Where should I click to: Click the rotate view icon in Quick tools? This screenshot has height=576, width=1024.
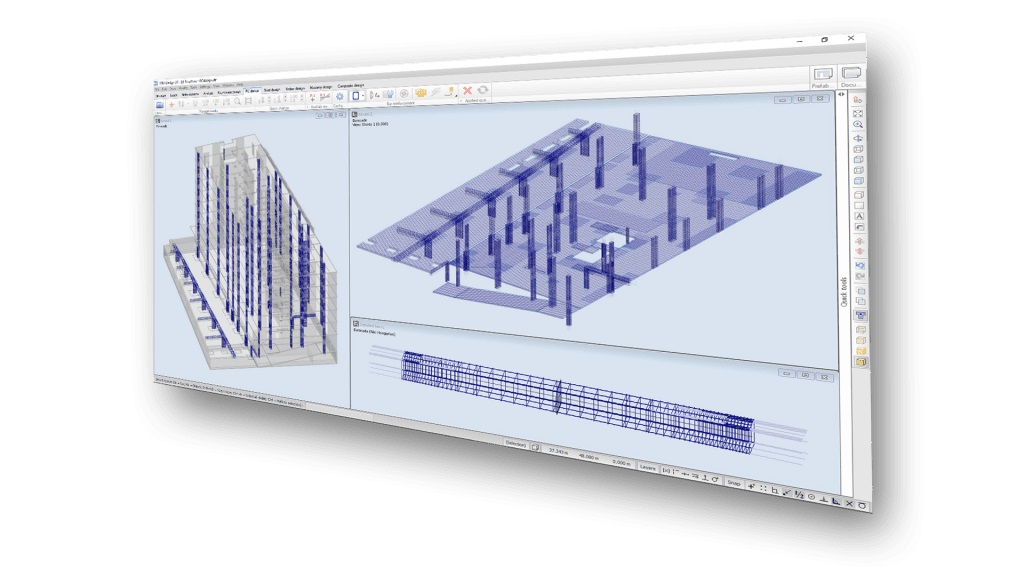click(858, 138)
